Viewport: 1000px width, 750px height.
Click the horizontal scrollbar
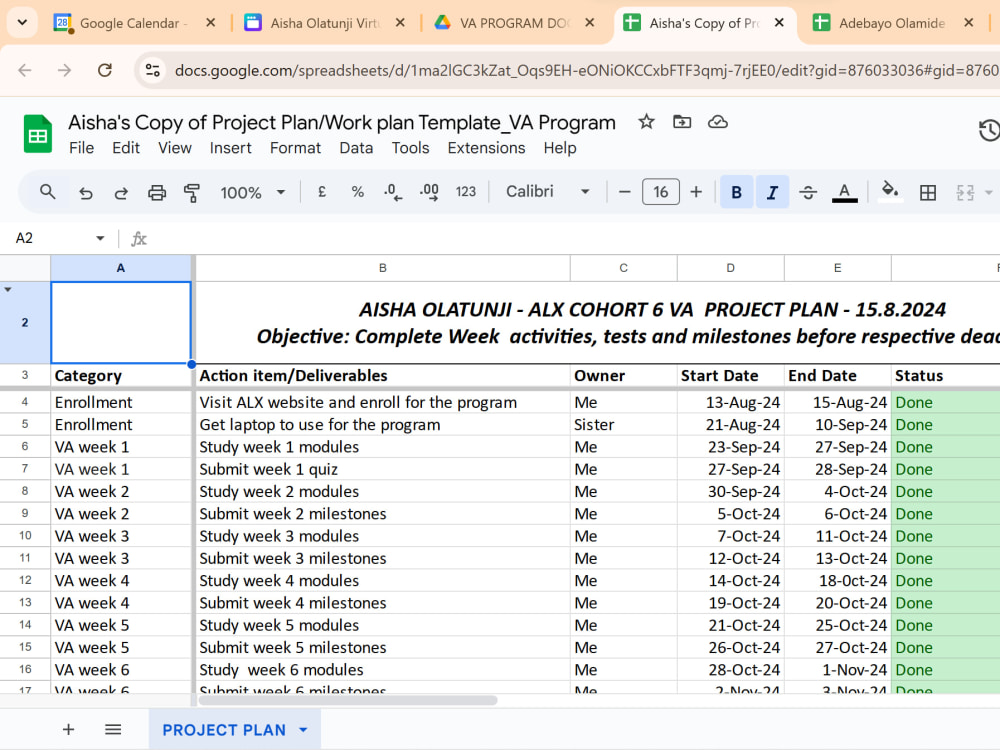tap(348, 700)
